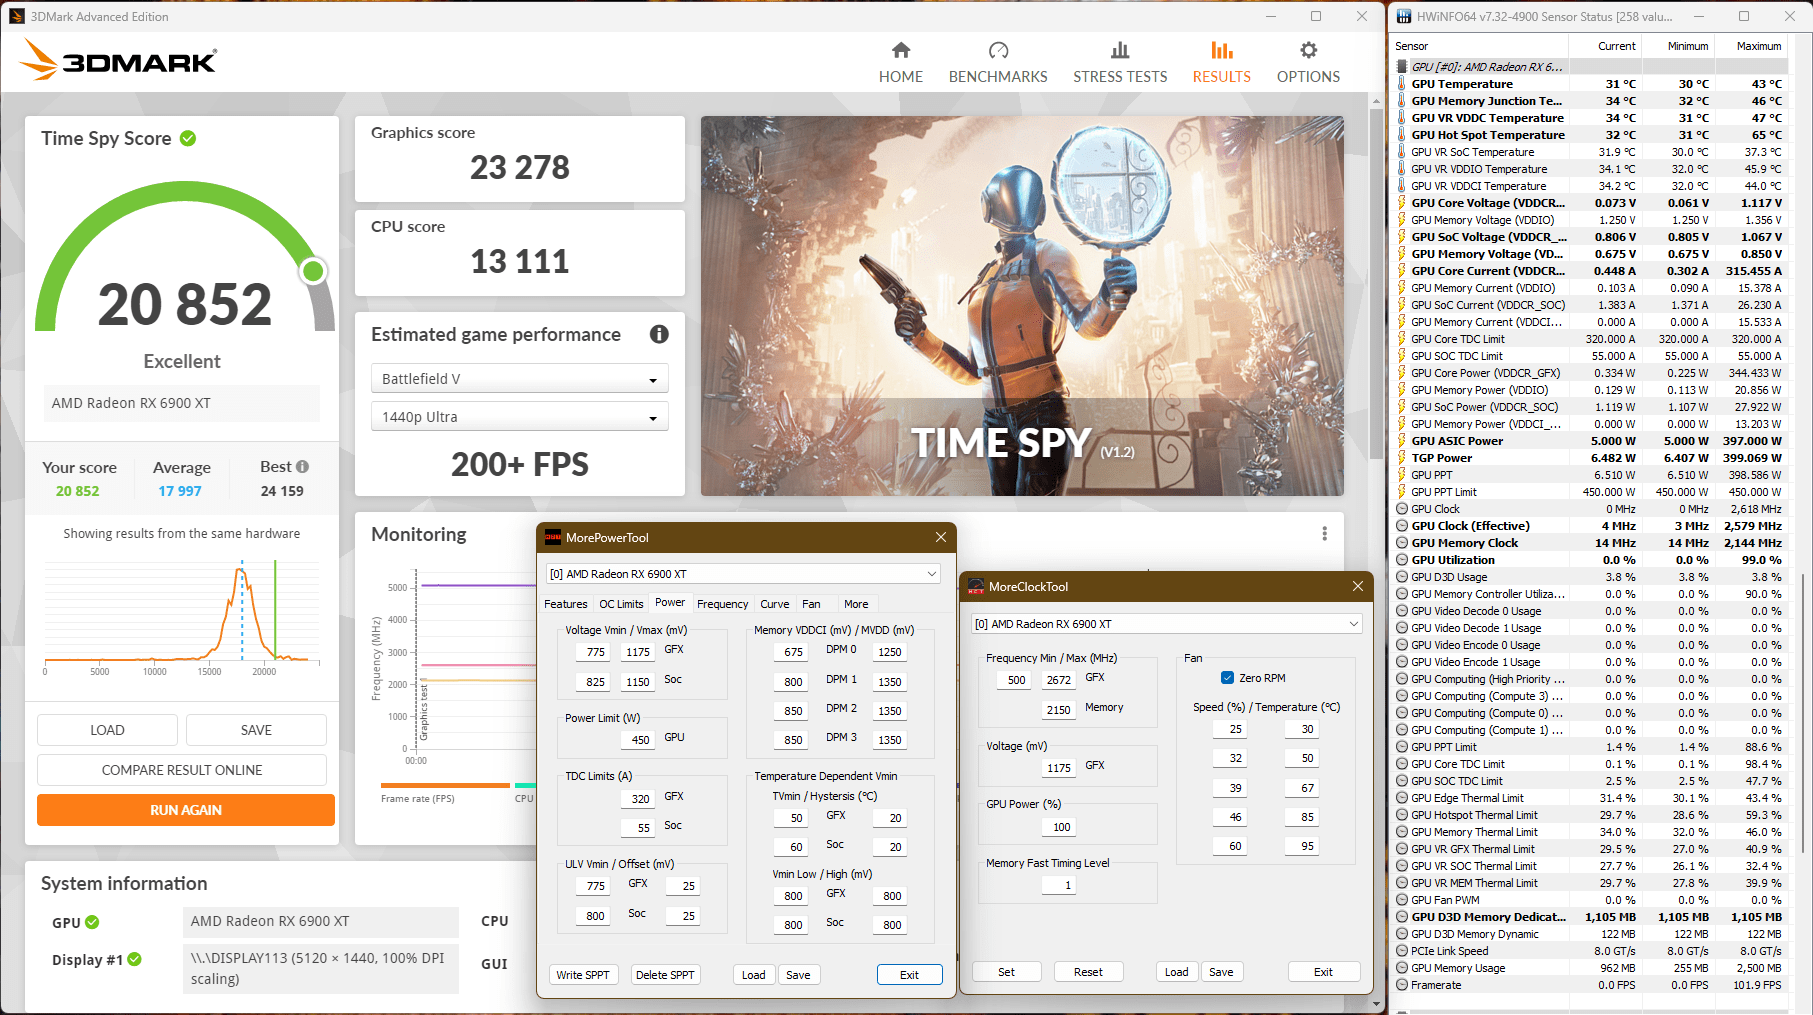This screenshot has height=1015, width=1813.
Task: Open the 3DMark Home icon
Action: click(x=901, y=51)
